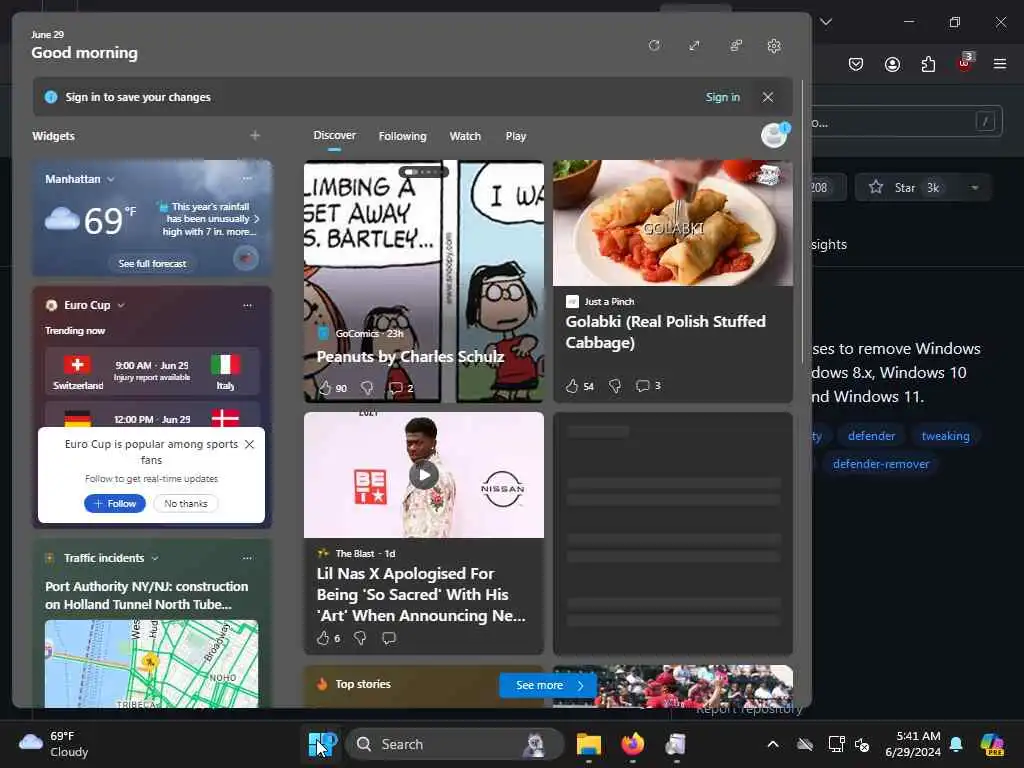This screenshot has height=768, width=1024.
Task: Click Start button on taskbar
Action: (x=321, y=744)
